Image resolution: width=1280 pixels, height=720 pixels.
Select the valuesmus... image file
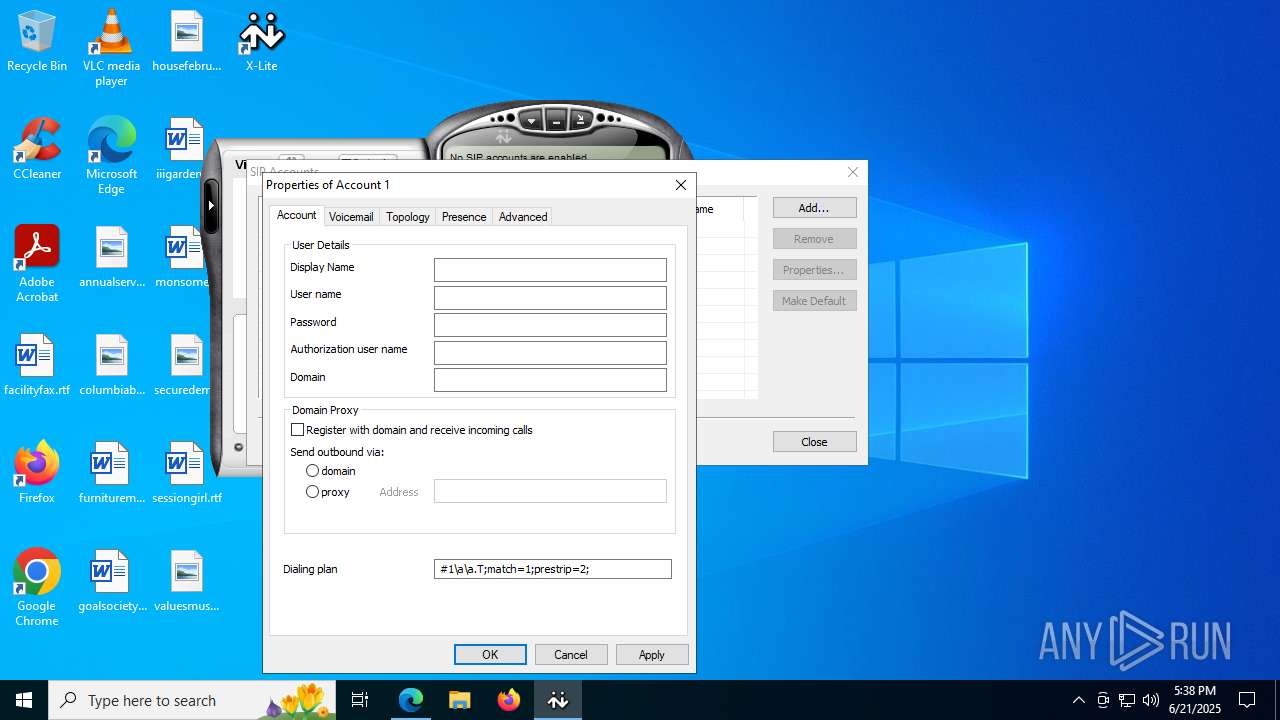tap(186, 582)
